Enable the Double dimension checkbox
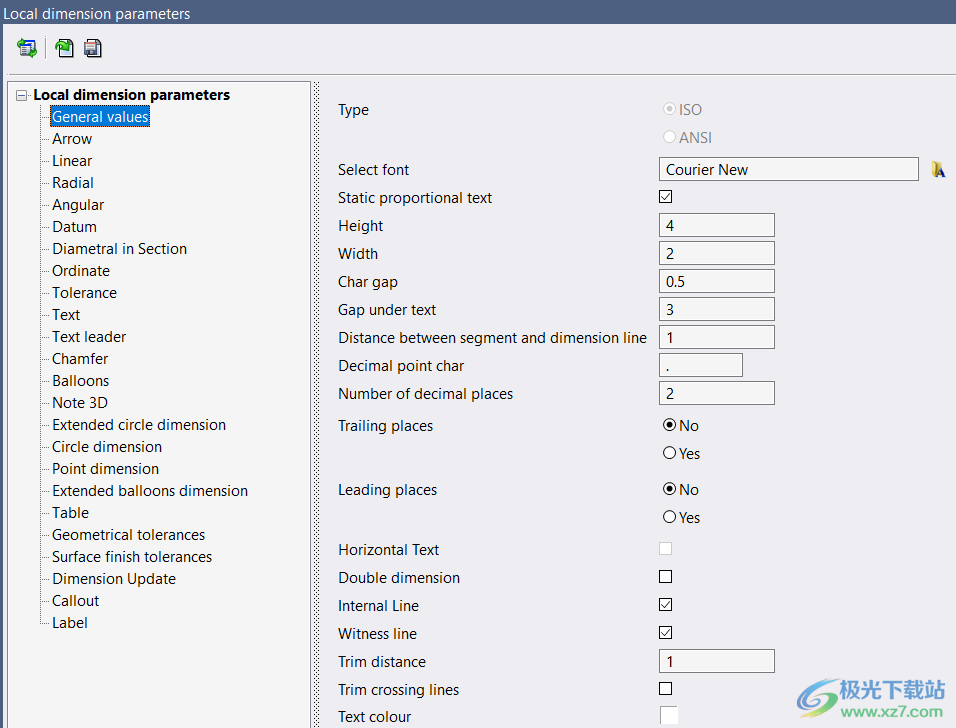Screen dimensions: 956x728 pyautogui.click(x=665, y=576)
